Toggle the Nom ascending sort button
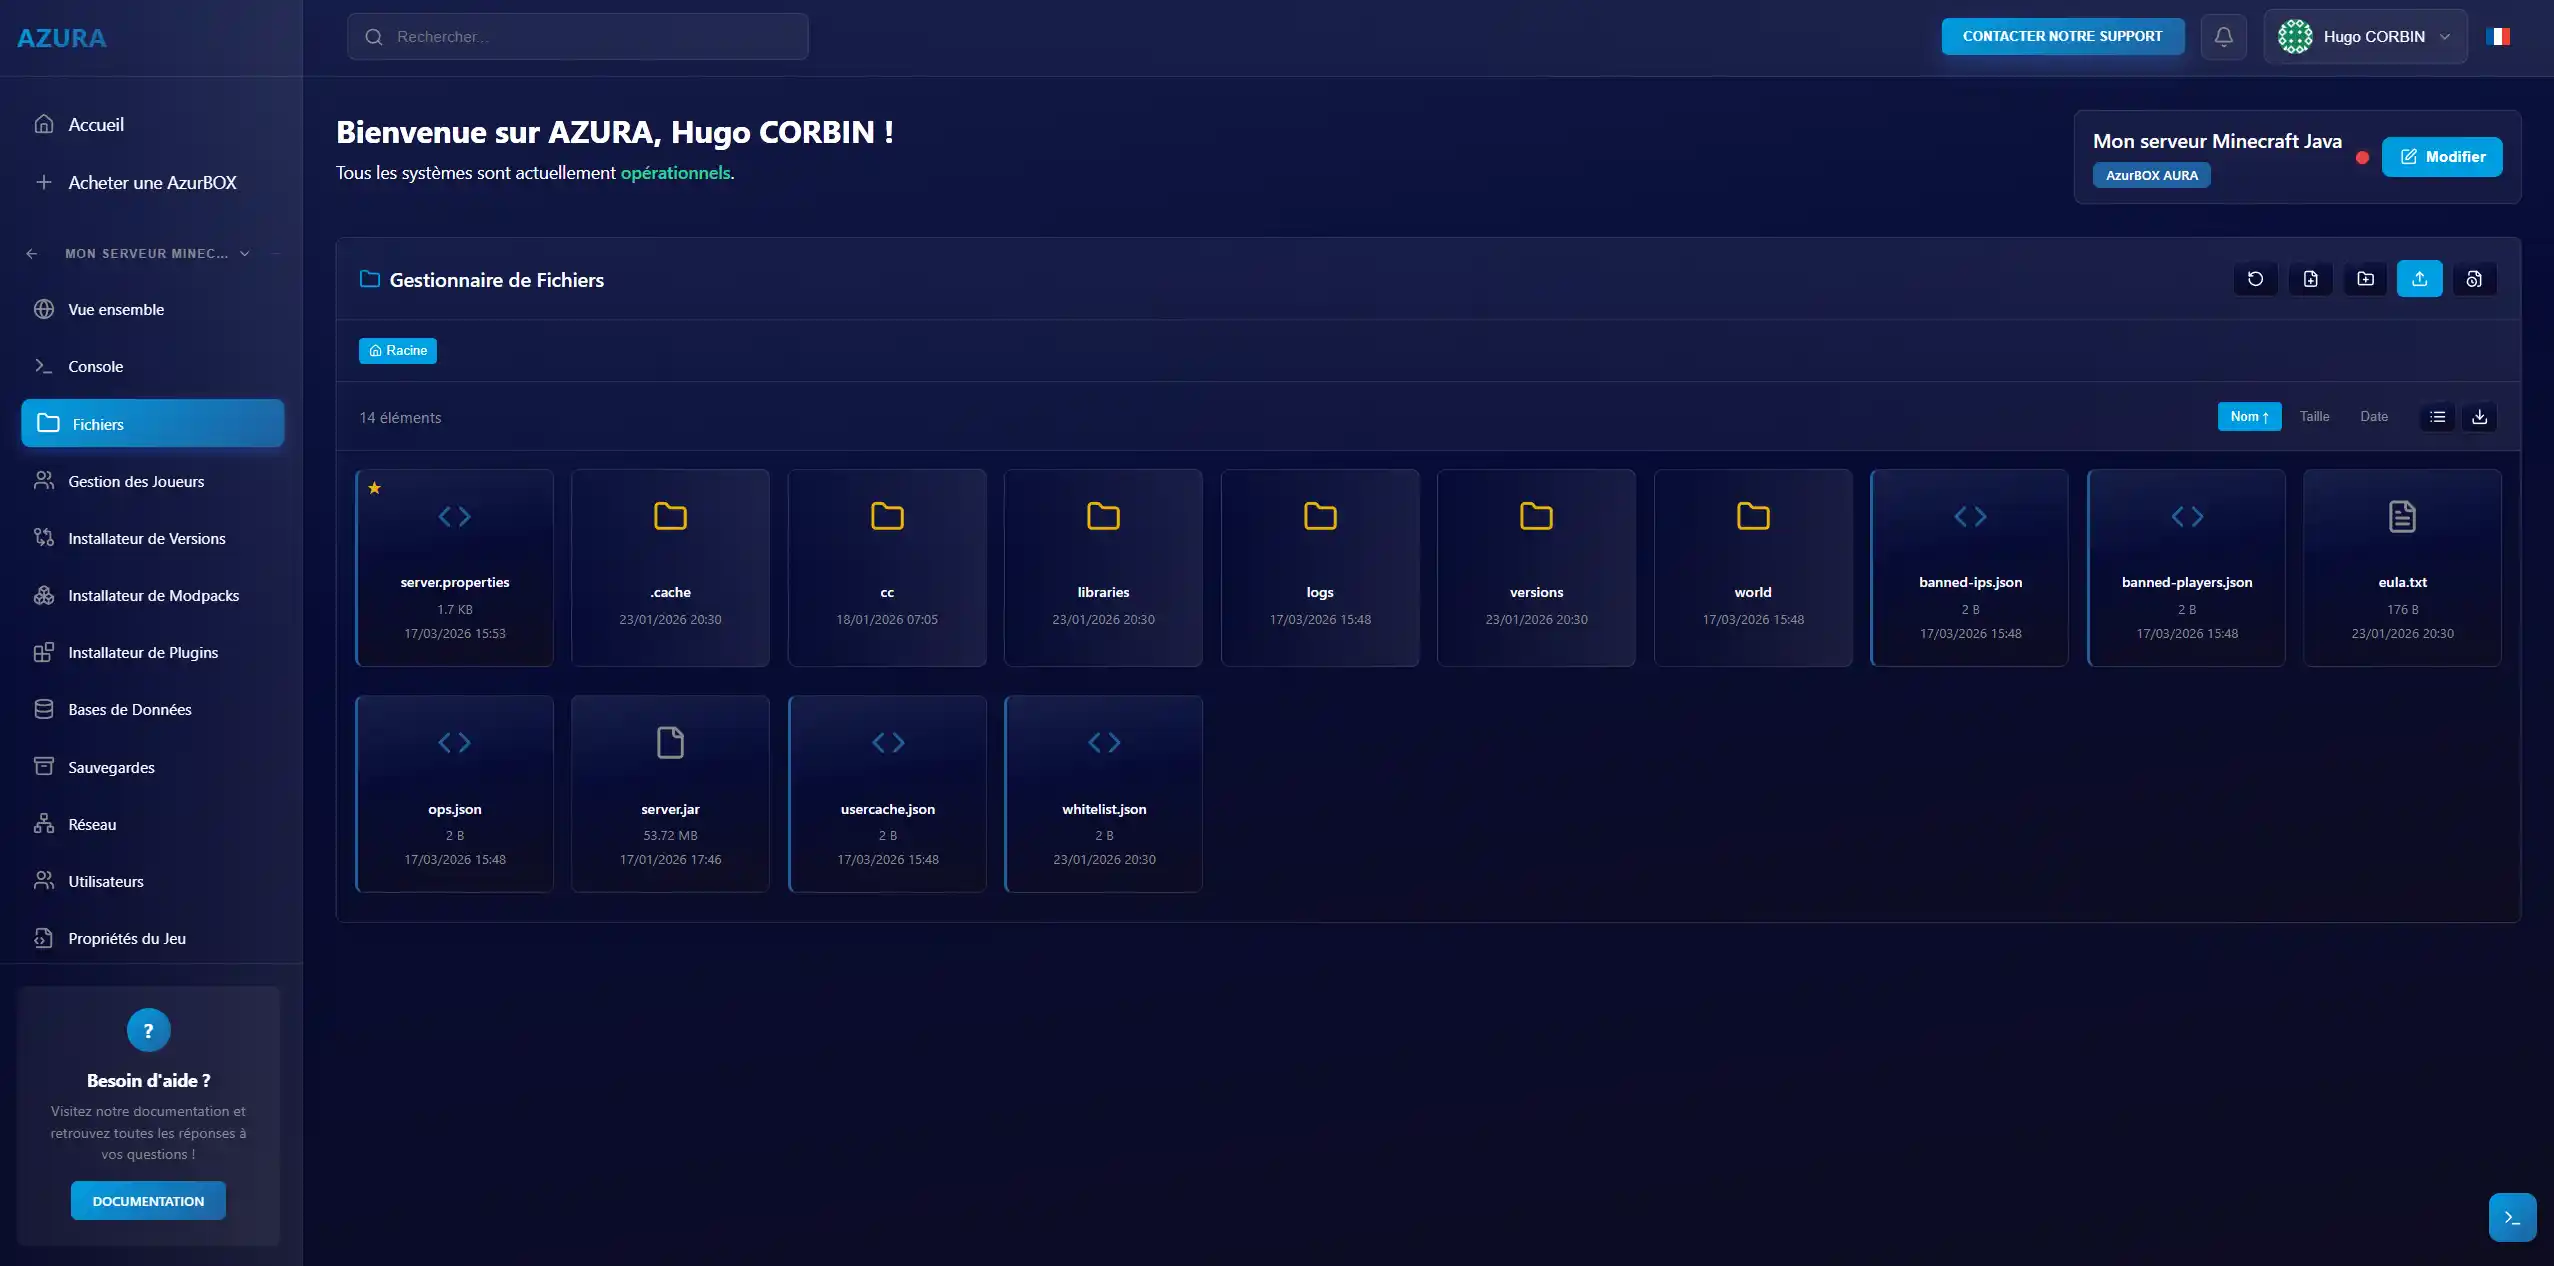This screenshot has width=2554, height=1266. (2249, 417)
